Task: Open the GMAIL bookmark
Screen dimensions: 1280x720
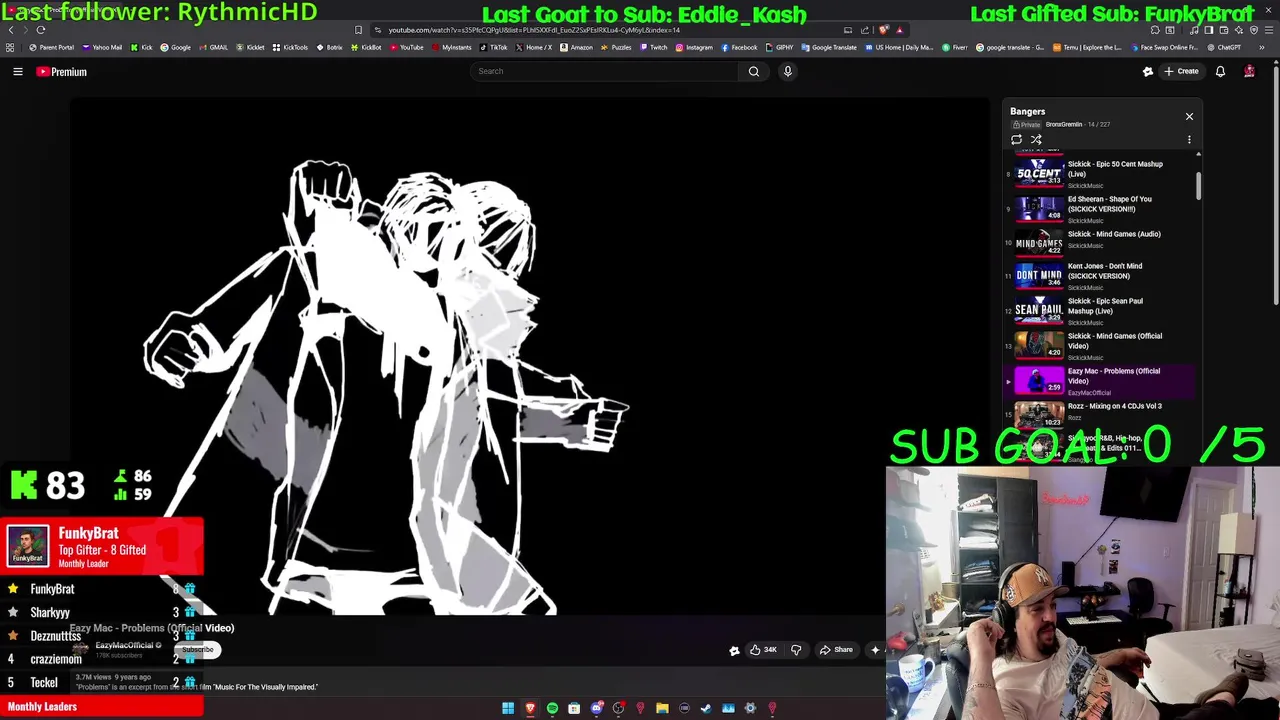Action: (x=212, y=47)
